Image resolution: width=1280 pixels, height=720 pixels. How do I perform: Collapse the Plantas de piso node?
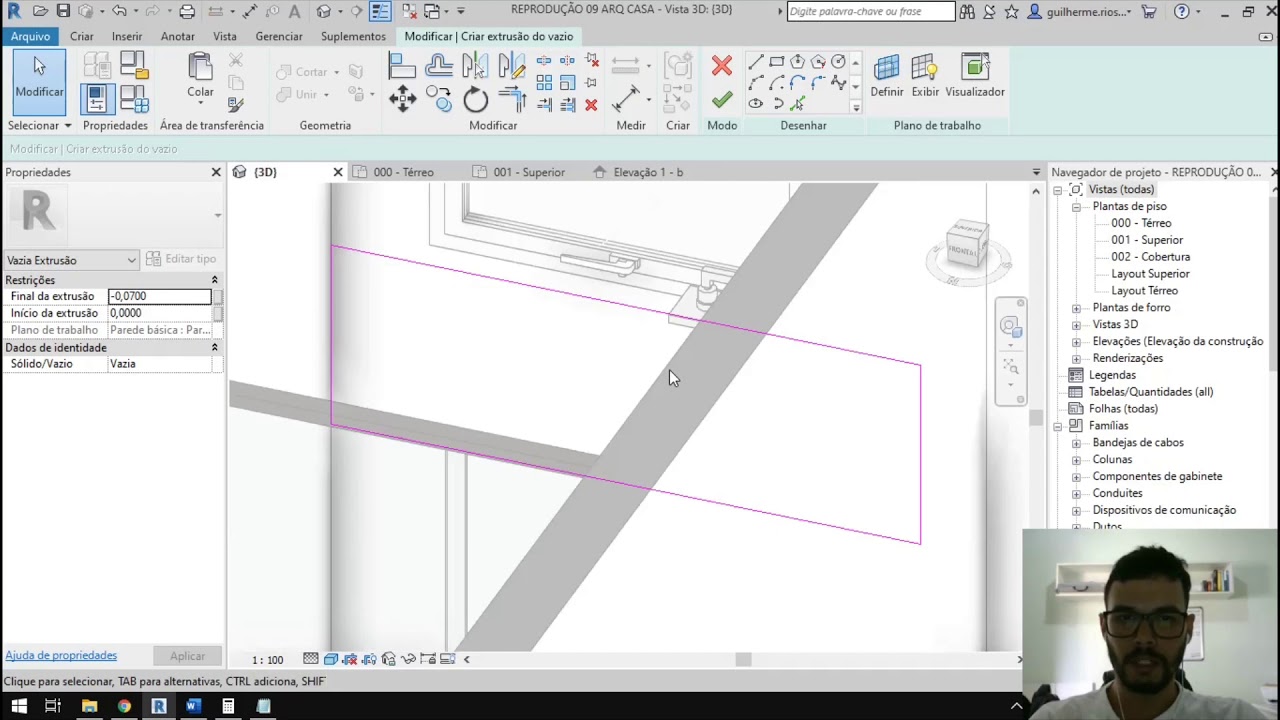(x=1076, y=207)
